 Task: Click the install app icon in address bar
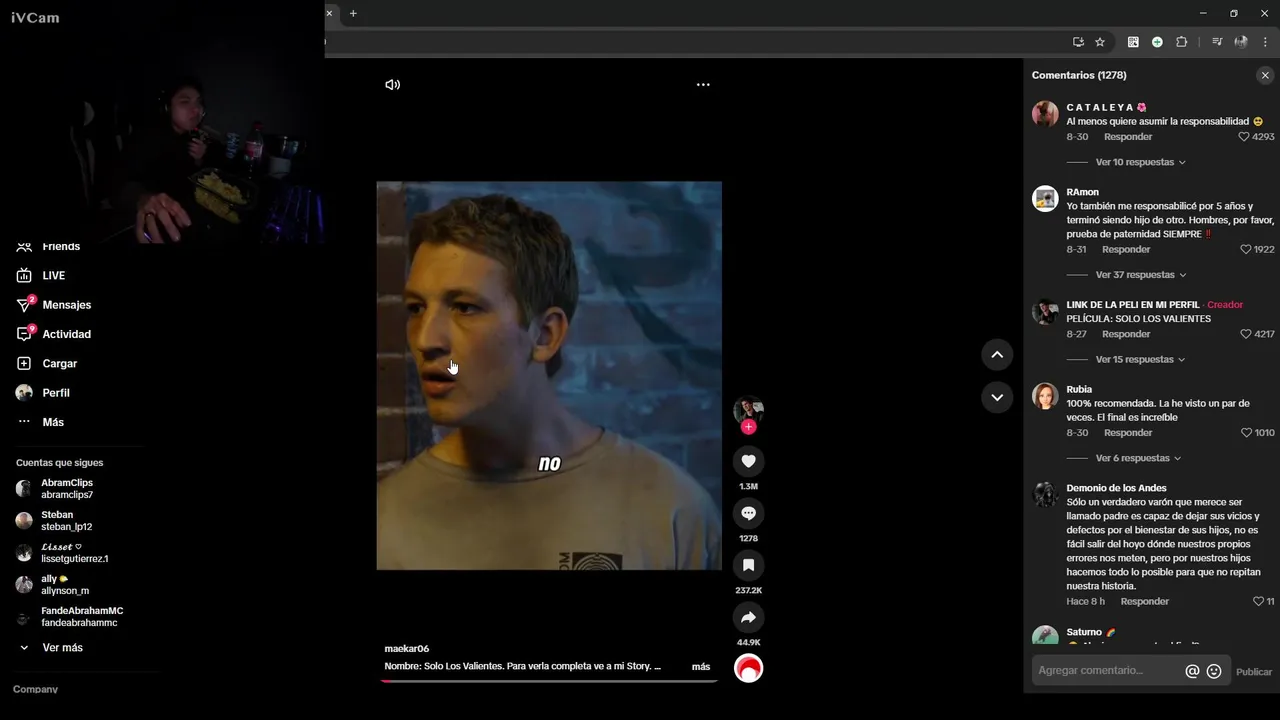coord(1078,42)
